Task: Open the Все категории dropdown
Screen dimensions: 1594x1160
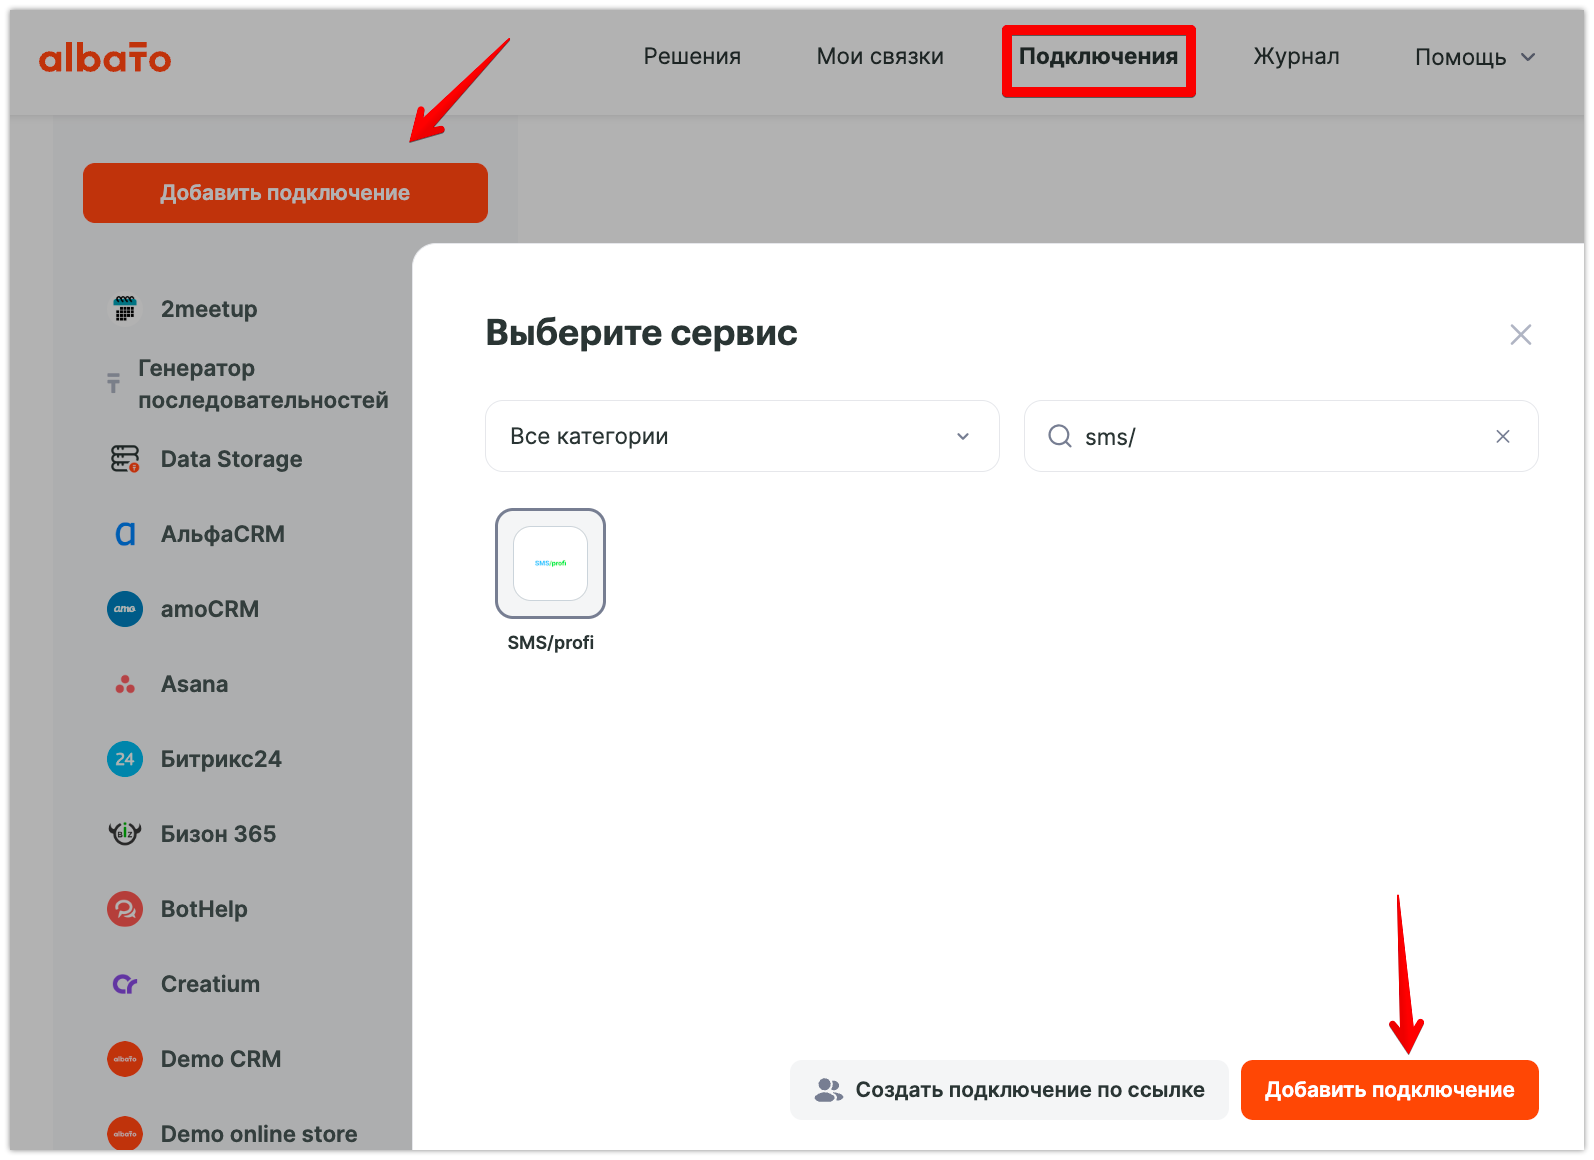Action: (741, 436)
